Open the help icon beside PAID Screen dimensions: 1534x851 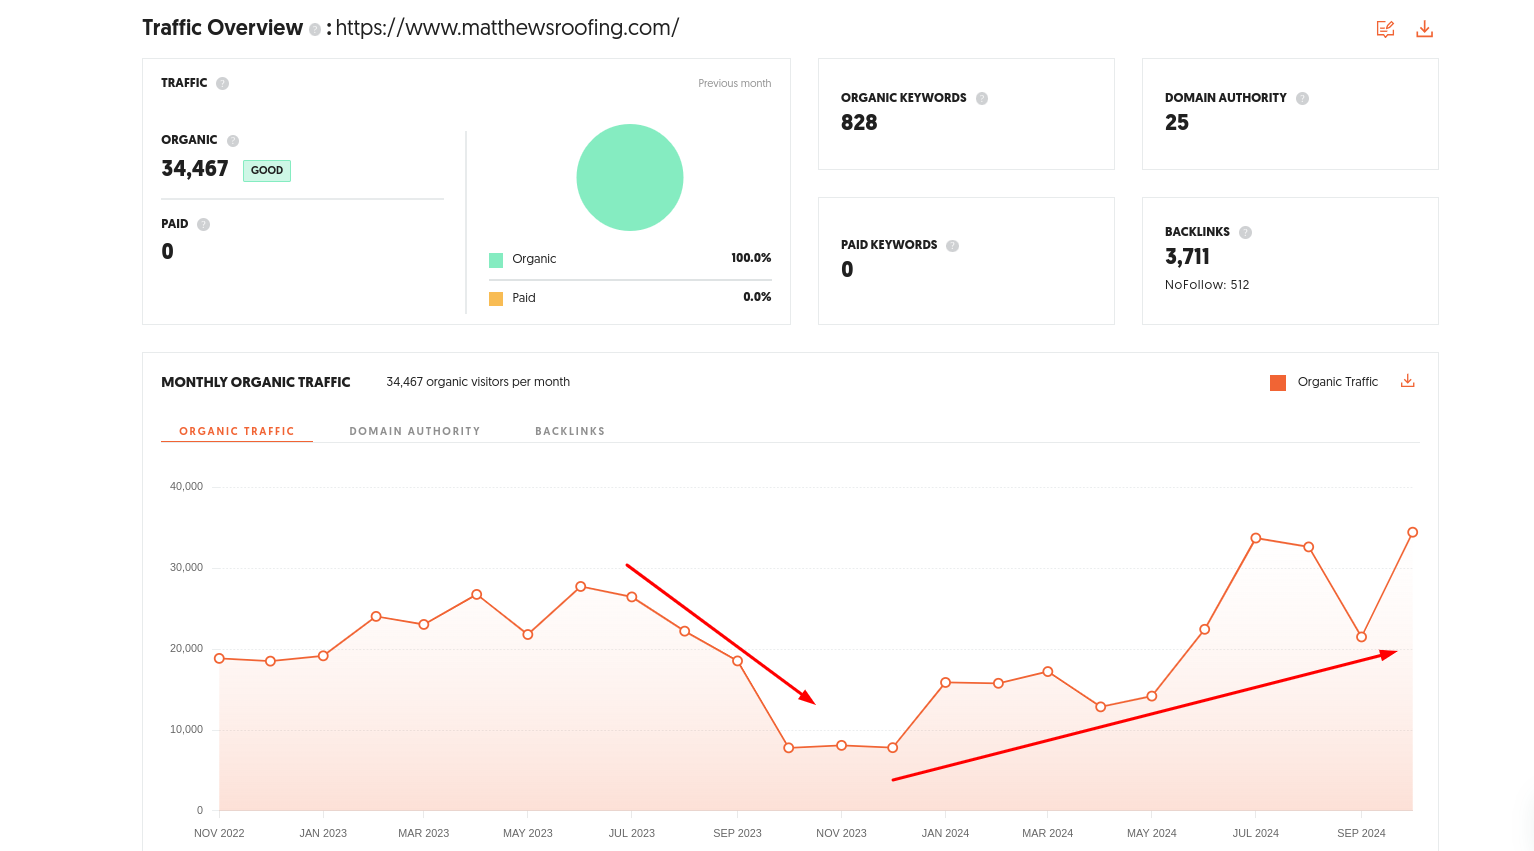tap(203, 224)
